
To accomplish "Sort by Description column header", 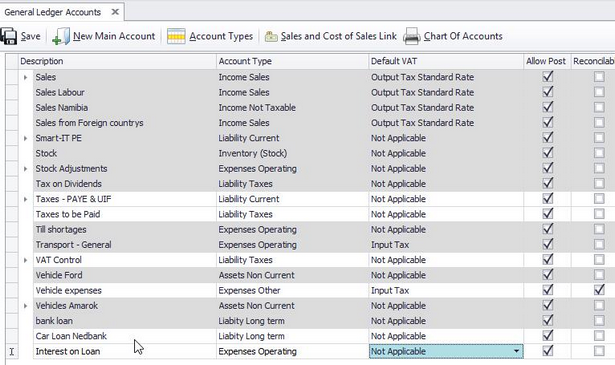I will click(x=117, y=61).
